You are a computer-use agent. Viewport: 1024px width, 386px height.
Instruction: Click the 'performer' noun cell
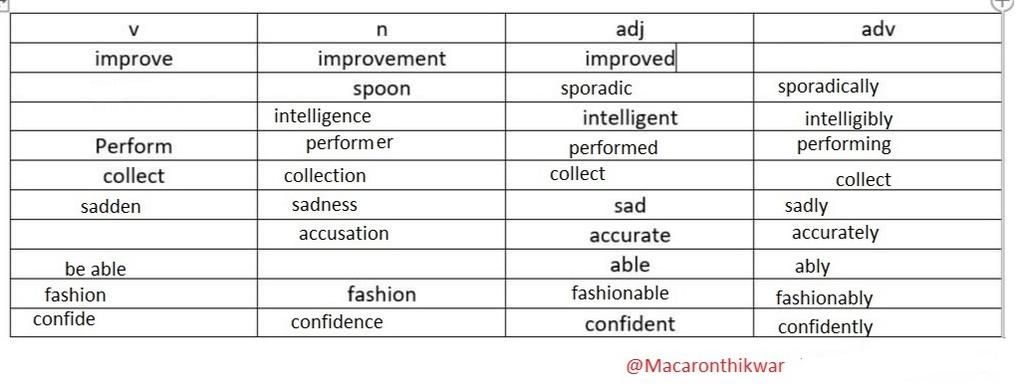point(381,146)
